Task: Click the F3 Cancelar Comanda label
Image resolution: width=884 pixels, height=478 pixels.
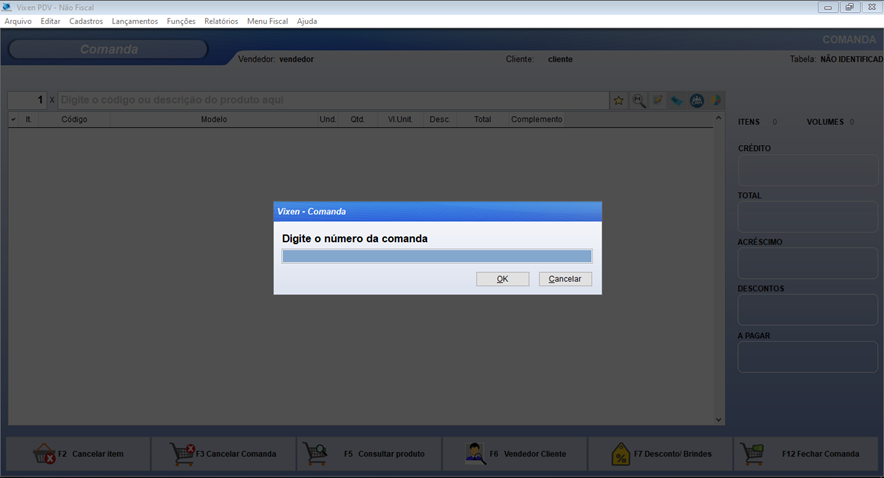Action: pyautogui.click(x=236, y=454)
